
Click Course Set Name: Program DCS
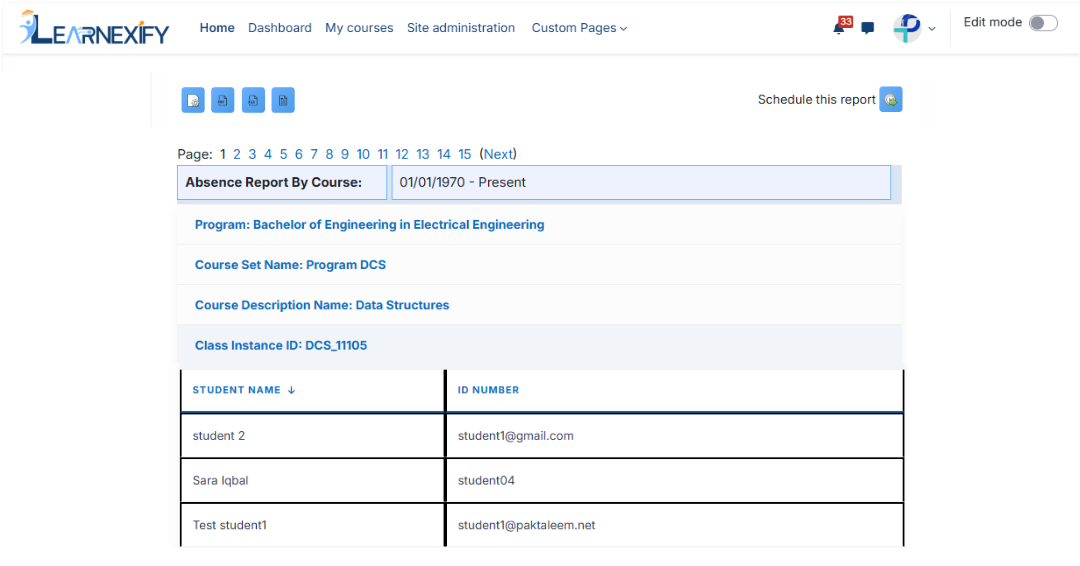(x=290, y=265)
